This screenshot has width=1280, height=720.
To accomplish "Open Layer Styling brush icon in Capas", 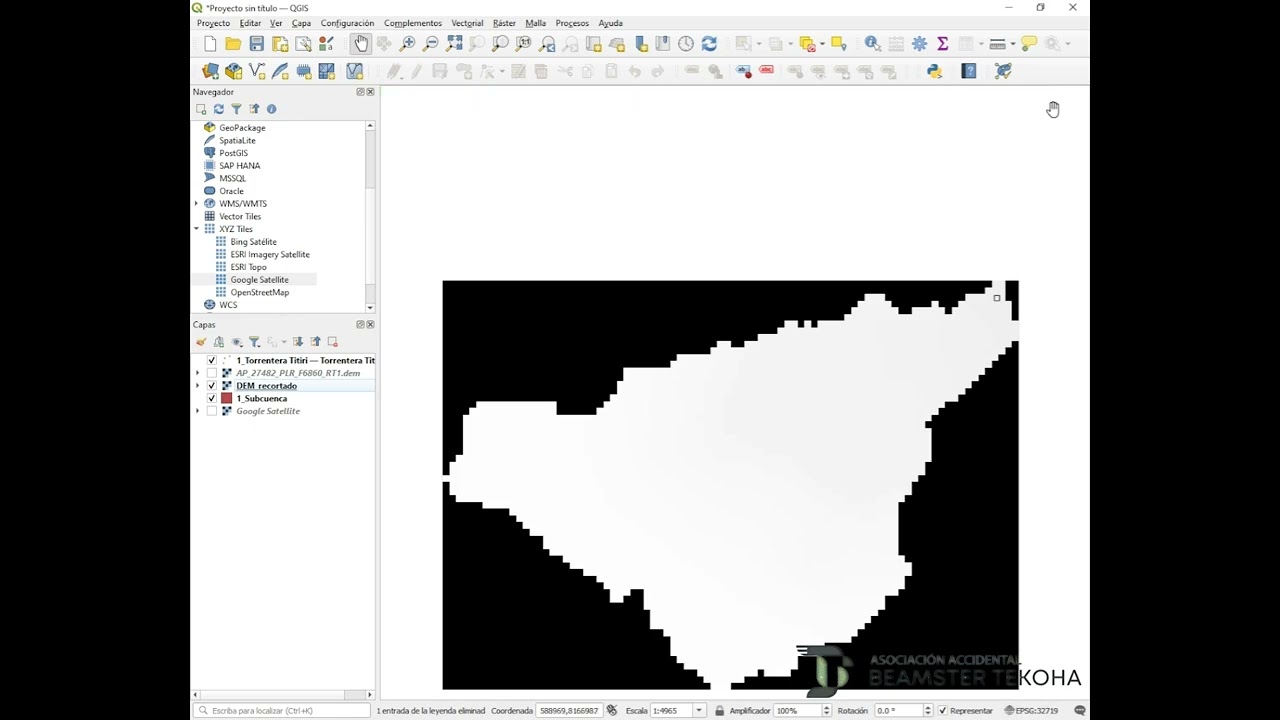I will (x=201, y=342).
